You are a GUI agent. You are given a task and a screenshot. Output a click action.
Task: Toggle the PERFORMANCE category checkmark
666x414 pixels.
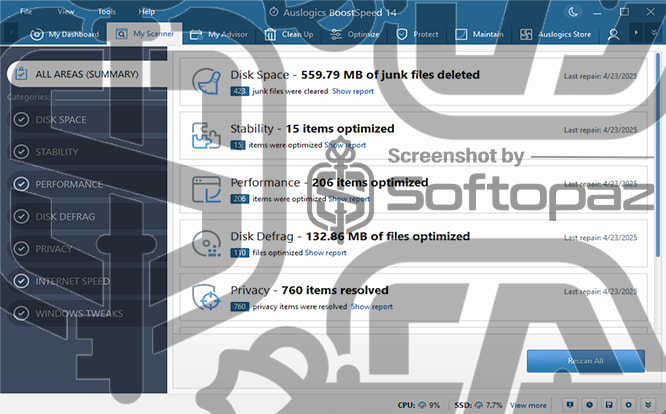tap(21, 184)
